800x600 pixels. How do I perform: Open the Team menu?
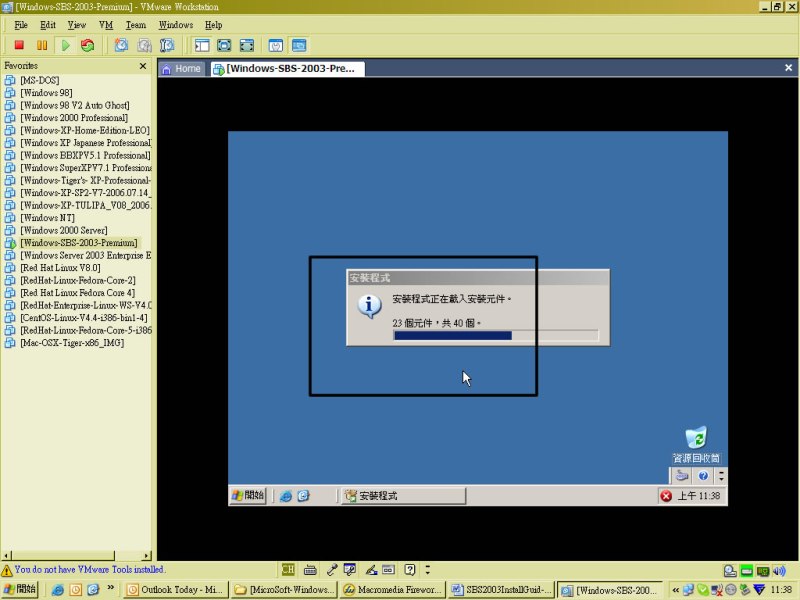(136, 25)
